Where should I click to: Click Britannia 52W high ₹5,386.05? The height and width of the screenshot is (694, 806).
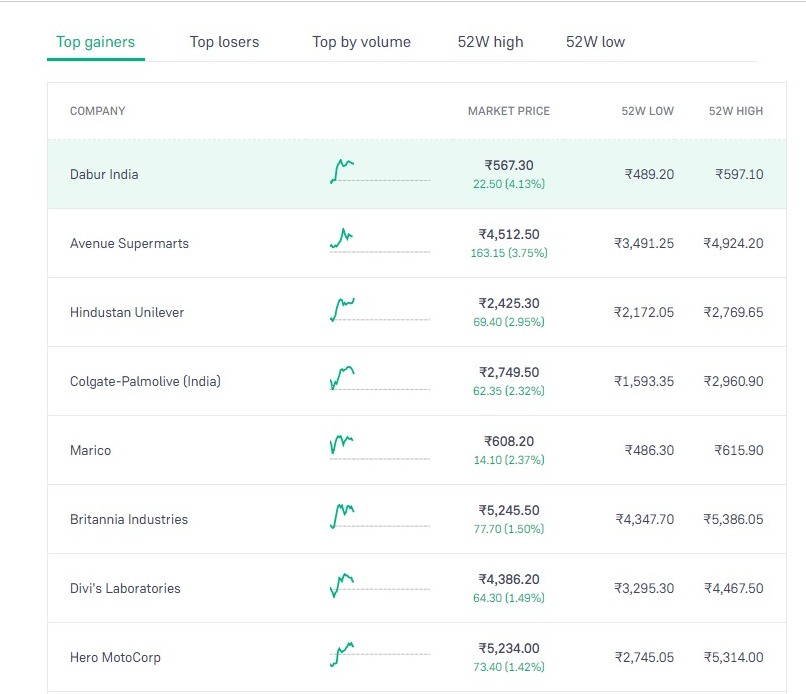point(734,519)
